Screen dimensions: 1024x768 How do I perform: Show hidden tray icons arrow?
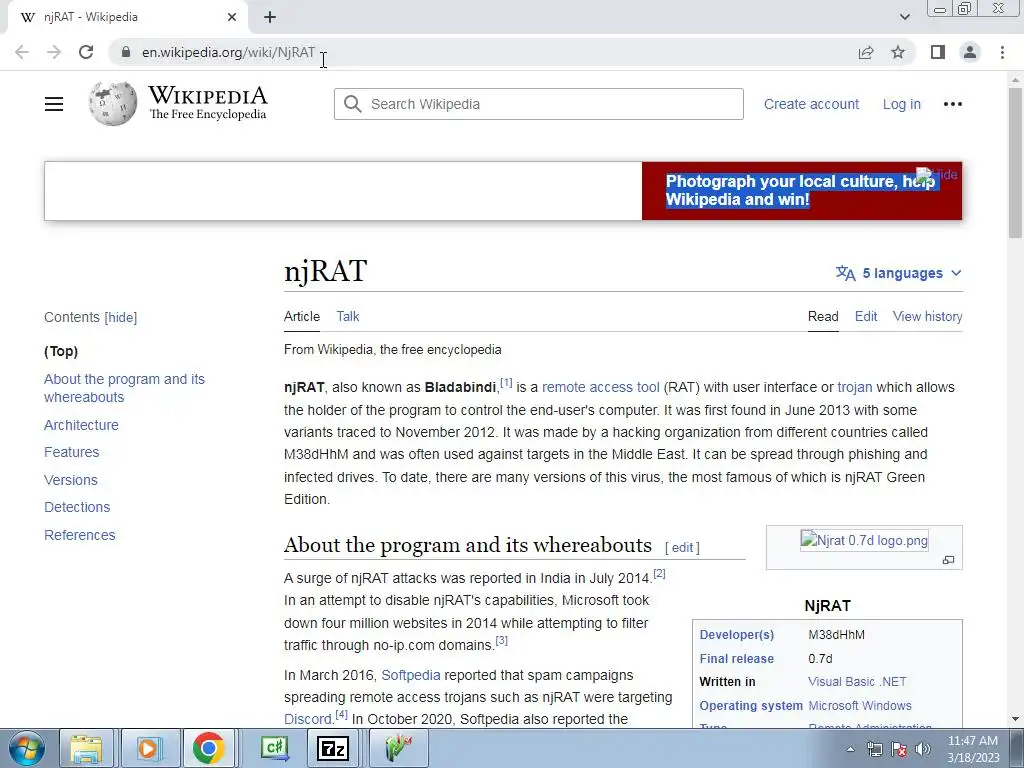pos(850,749)
